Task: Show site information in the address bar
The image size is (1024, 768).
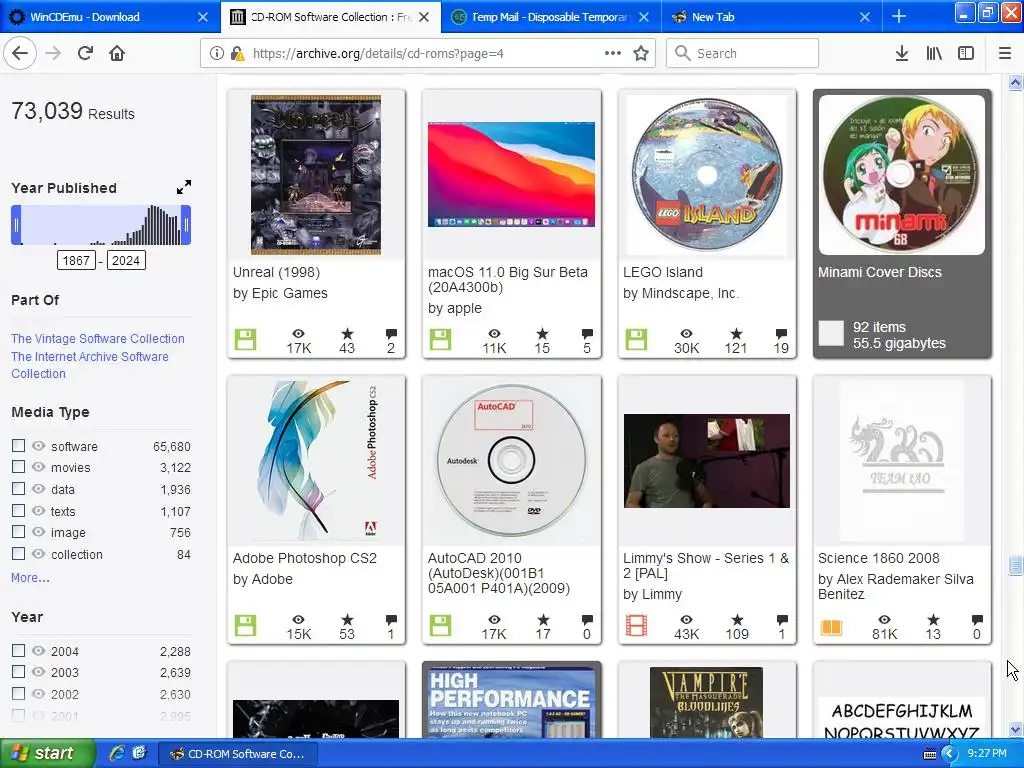Action: (217, 54)
